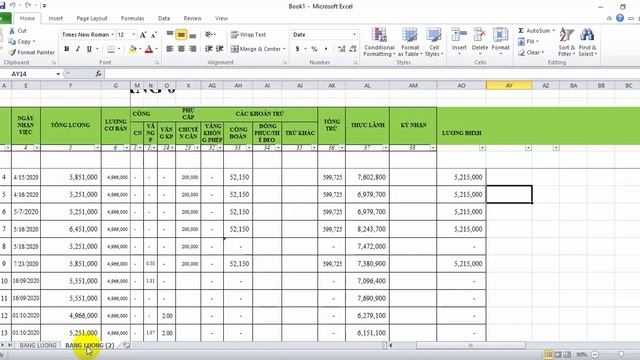This screenshot has width=640, height=360.
Task: Center text horizontally
Action: click(x=181, y=49)
